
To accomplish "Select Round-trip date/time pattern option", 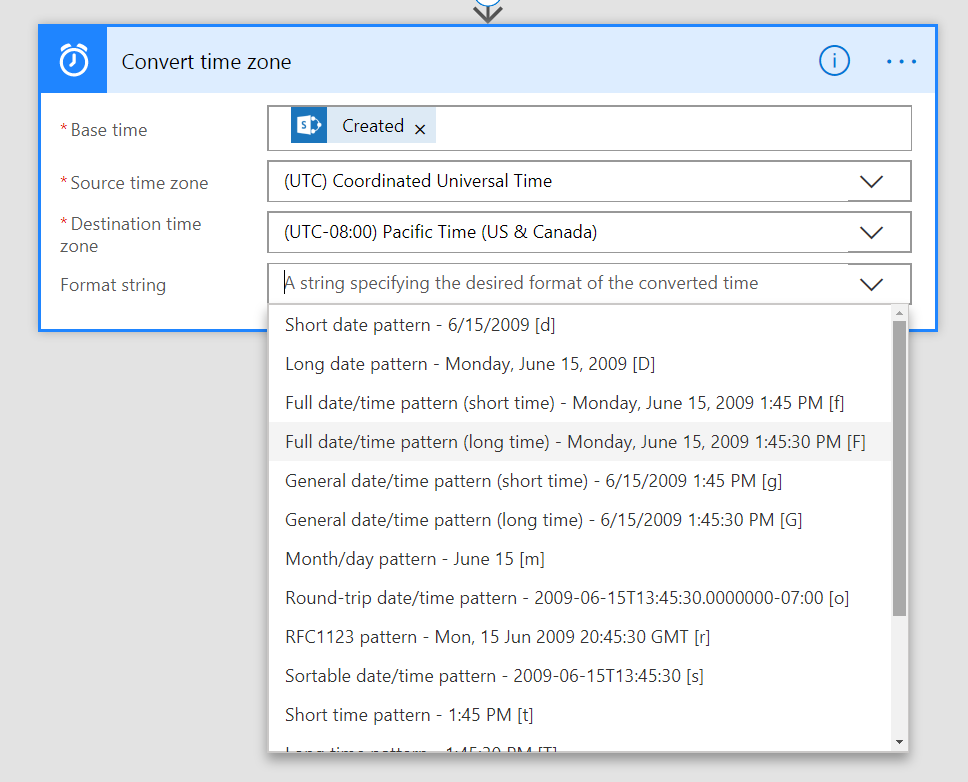I will [x=566, y=598].
